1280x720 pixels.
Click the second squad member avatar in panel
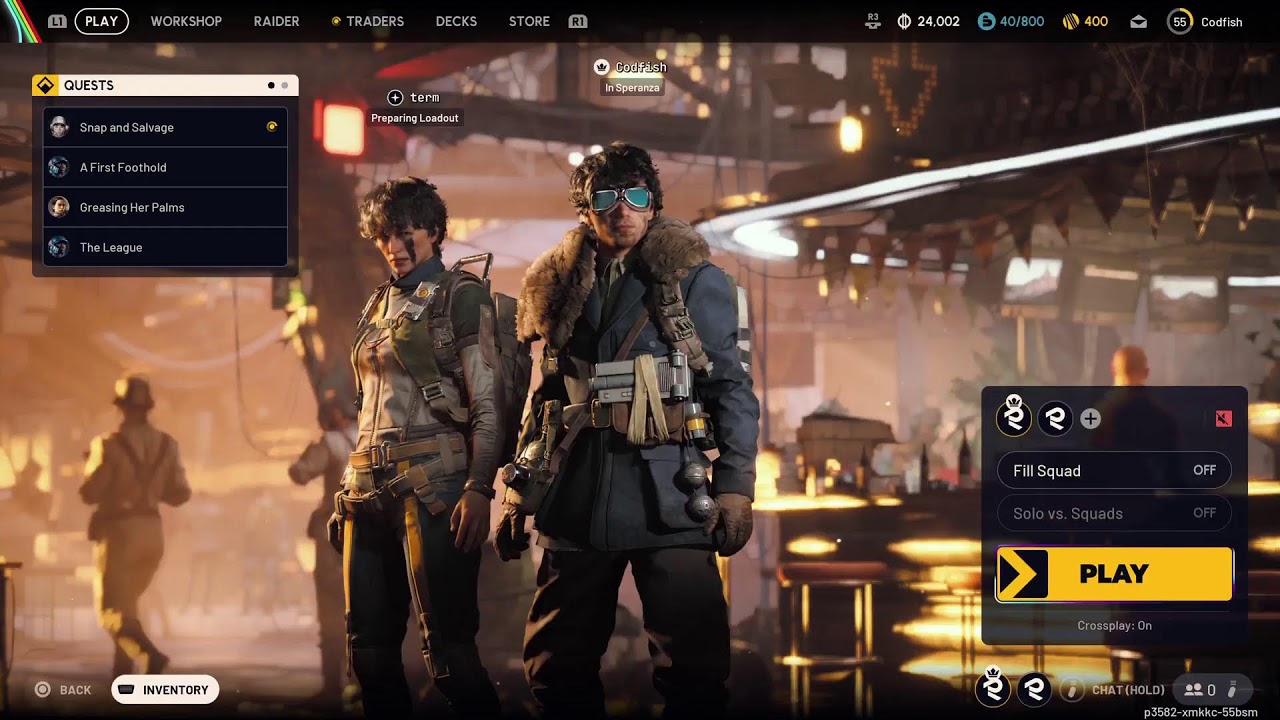click(1055, 419)
